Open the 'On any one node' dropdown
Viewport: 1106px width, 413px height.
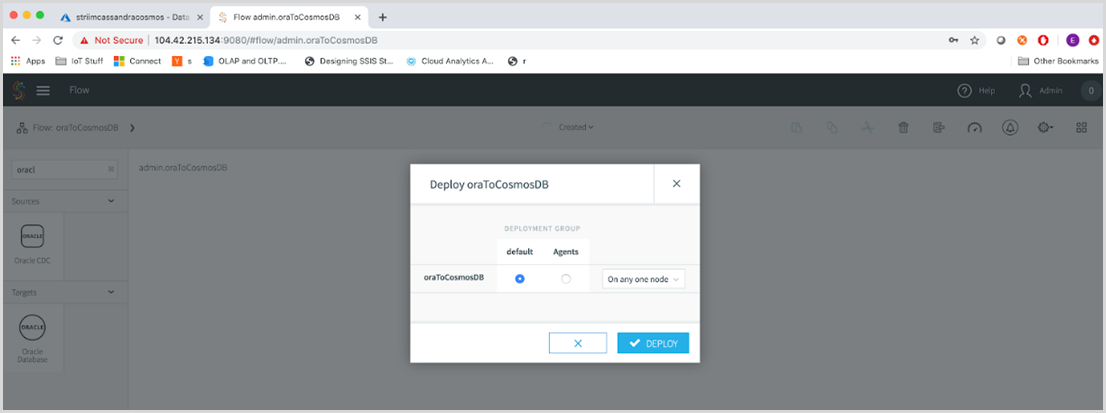(x=643, y=279)
